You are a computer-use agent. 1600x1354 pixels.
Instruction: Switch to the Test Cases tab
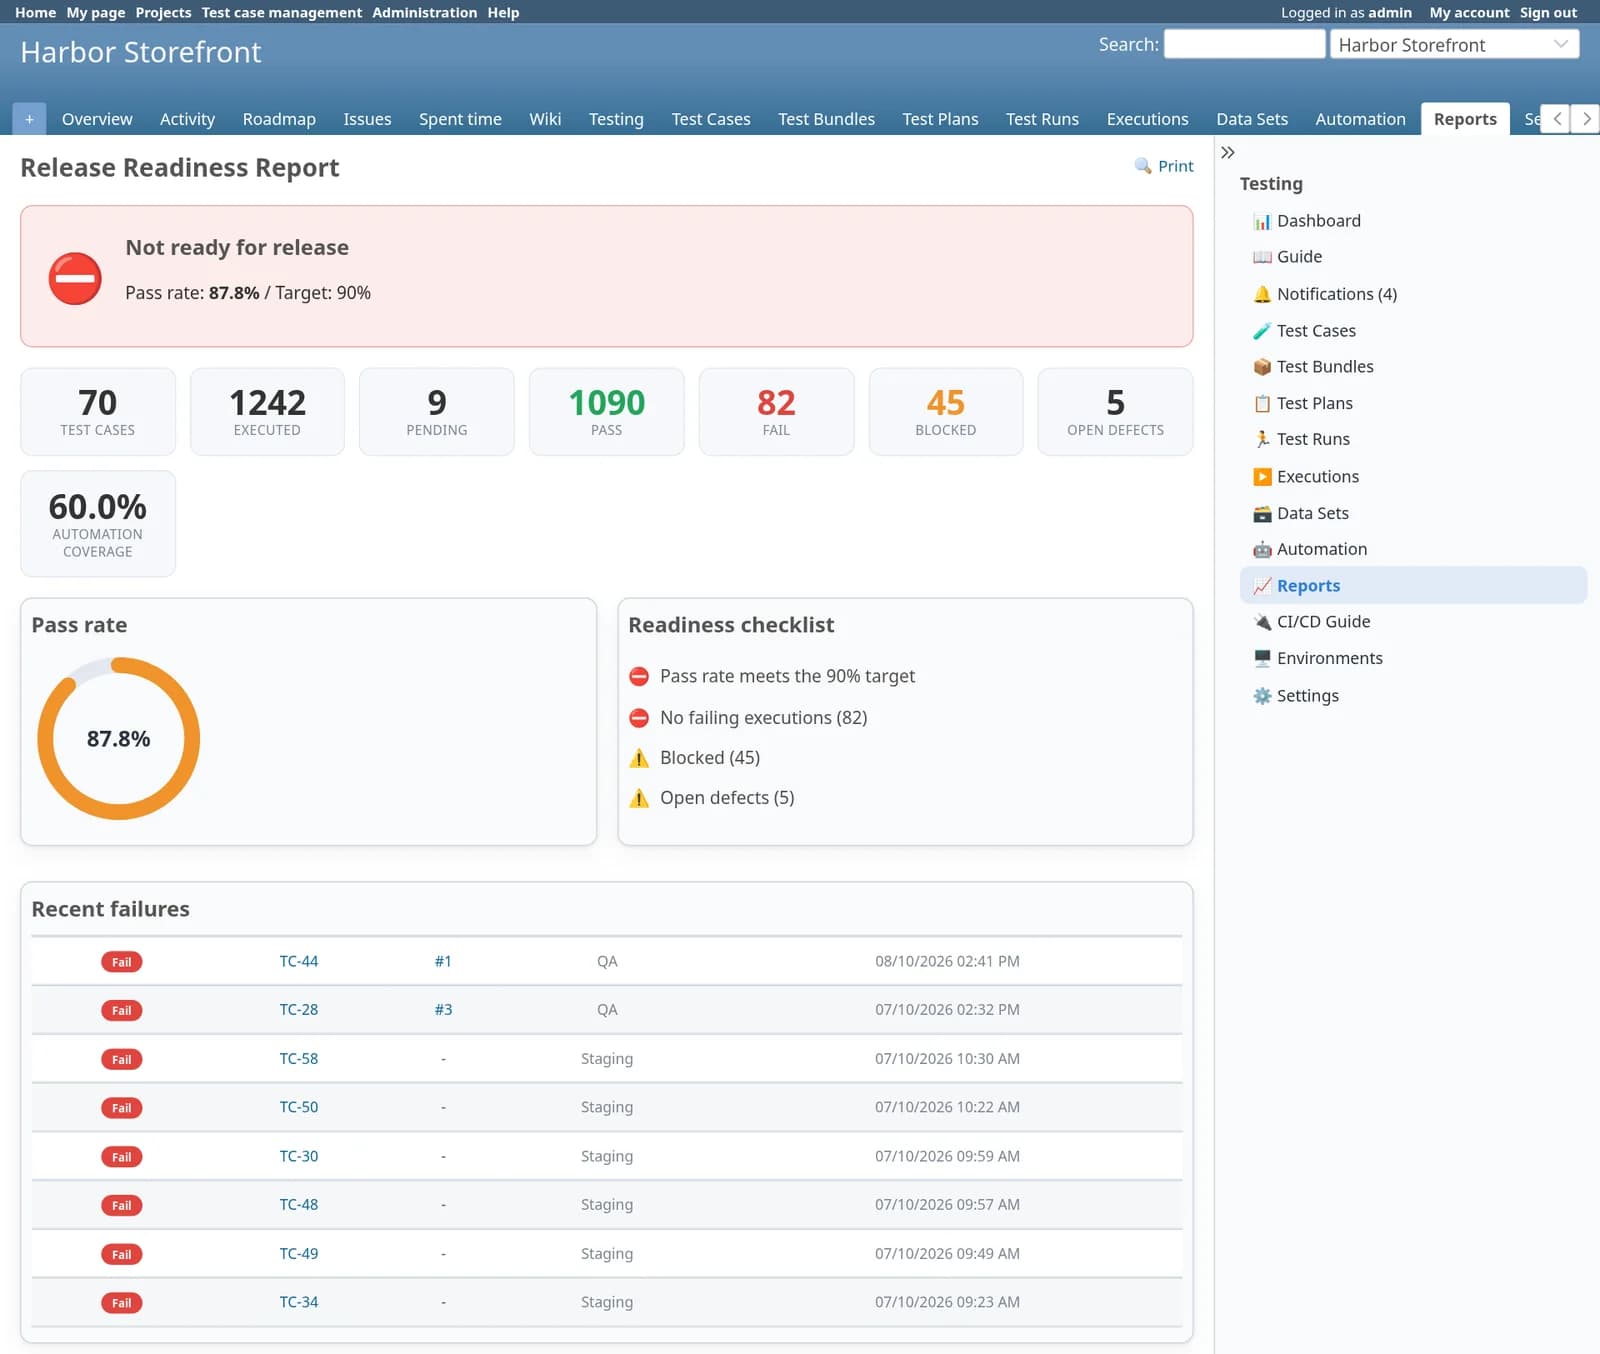(x=711, y=119)
